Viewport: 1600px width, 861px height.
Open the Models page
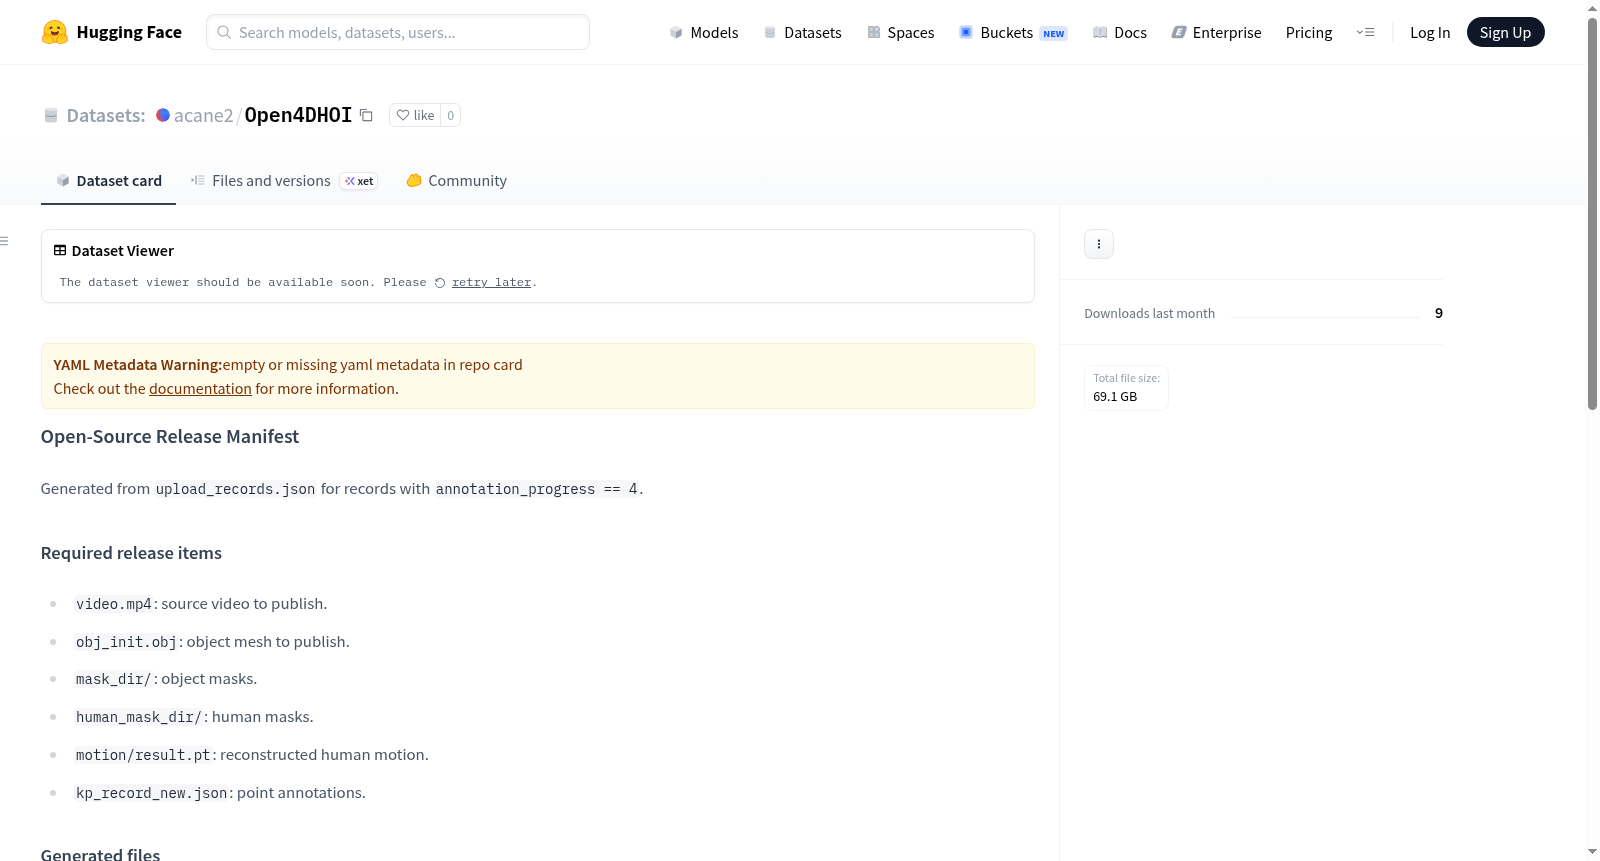(704, 32)
